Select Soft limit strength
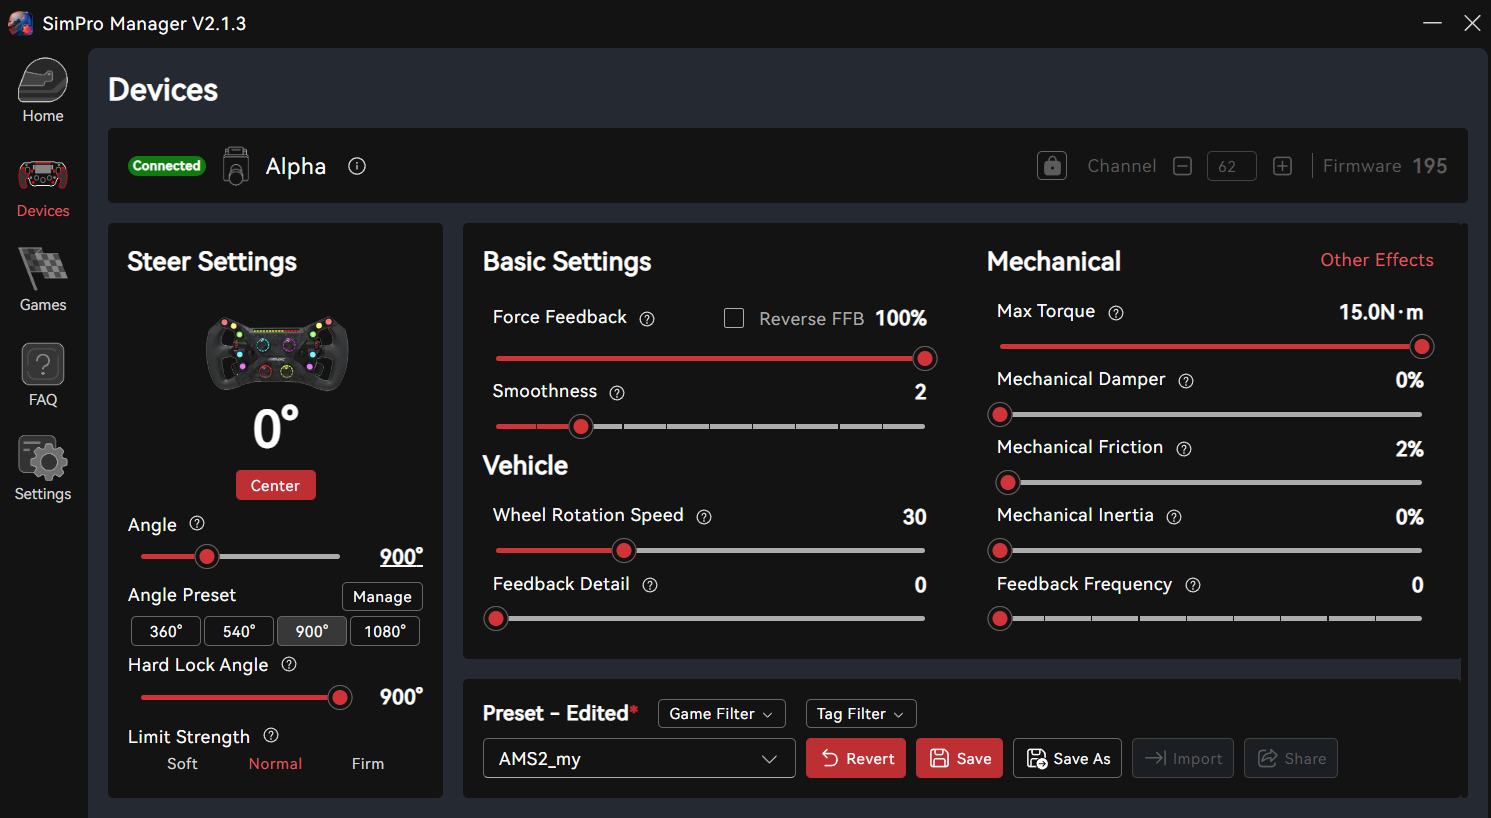Image resolution: width=1491 pixels, height=818 pixels. pos(182,764)
